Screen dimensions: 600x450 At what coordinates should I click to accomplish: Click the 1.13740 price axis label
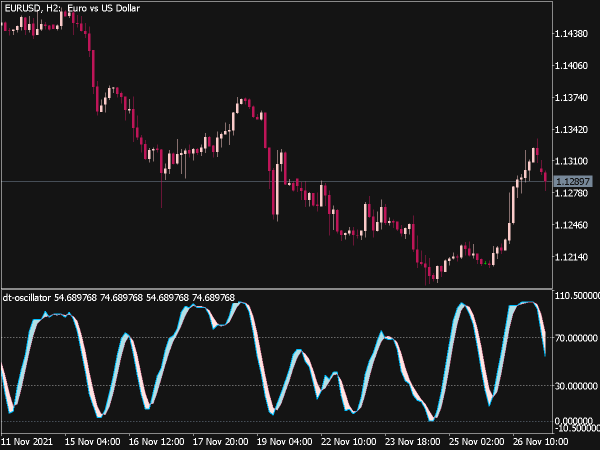pyautogui.click(x=571, y=98)
